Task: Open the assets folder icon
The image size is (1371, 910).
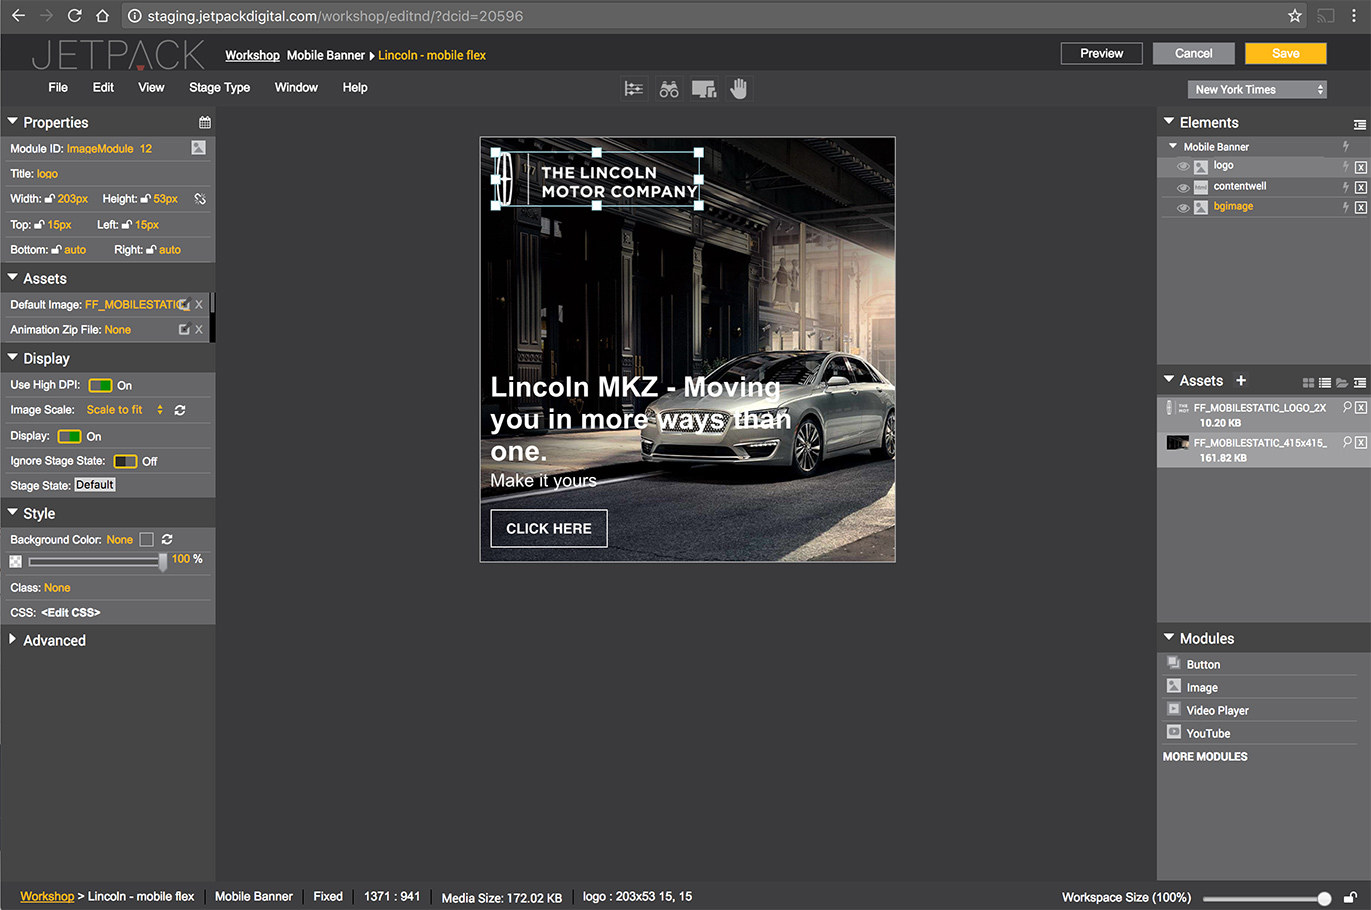Action: pos(1342,383)
